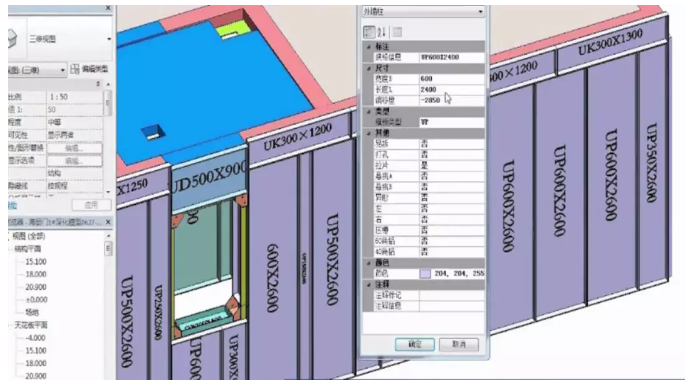The width and height of the screenshot is (699, 391).
Task: Click scale value 1 : 50 field
Action: [x=74, y=97]
